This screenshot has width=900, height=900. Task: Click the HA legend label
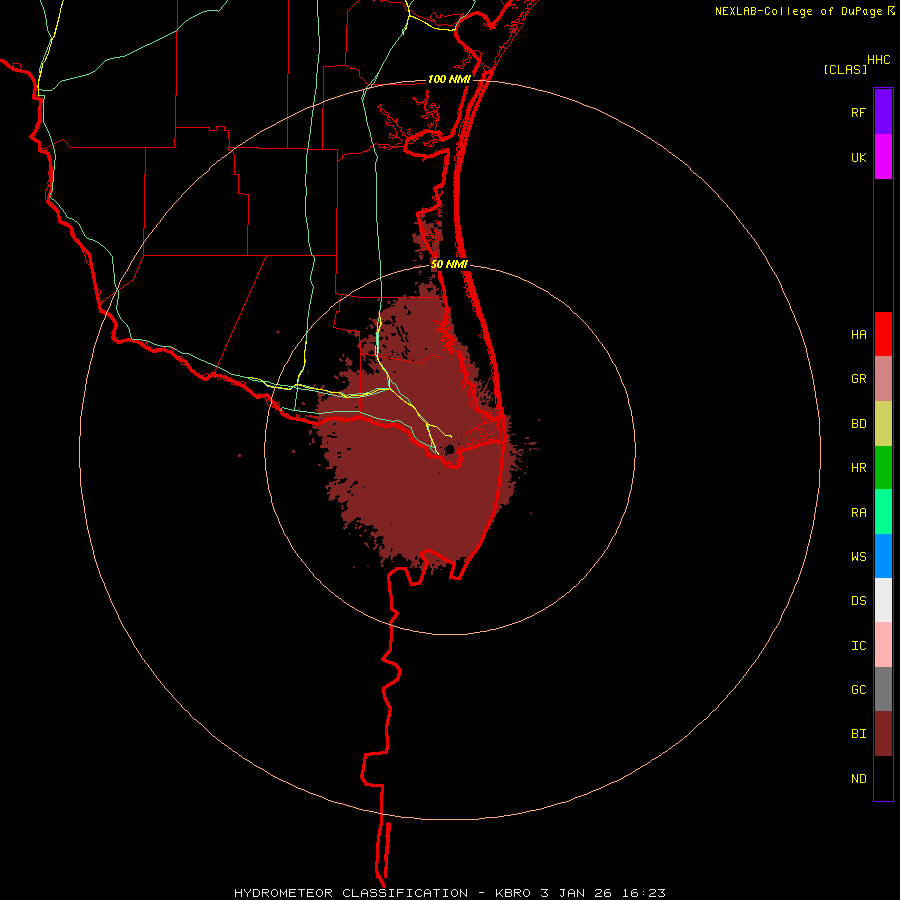click(x=858, y=335)
